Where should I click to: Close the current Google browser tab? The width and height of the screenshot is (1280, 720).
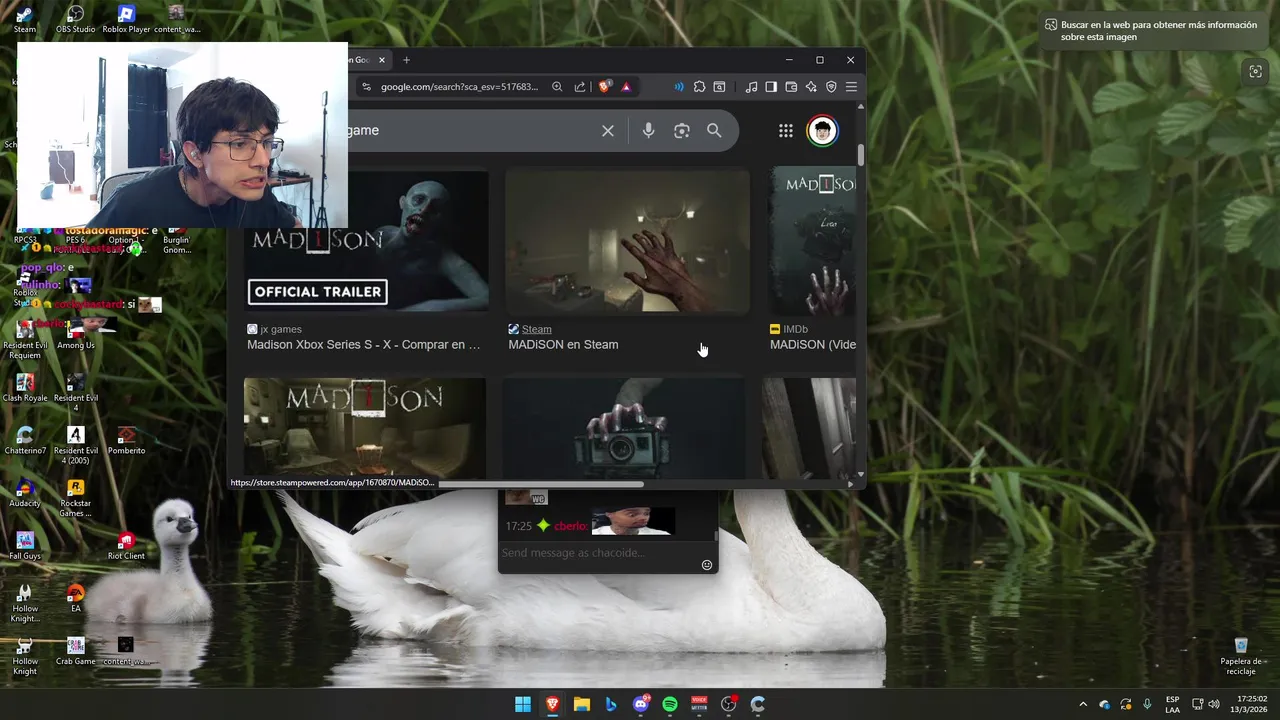381,60
